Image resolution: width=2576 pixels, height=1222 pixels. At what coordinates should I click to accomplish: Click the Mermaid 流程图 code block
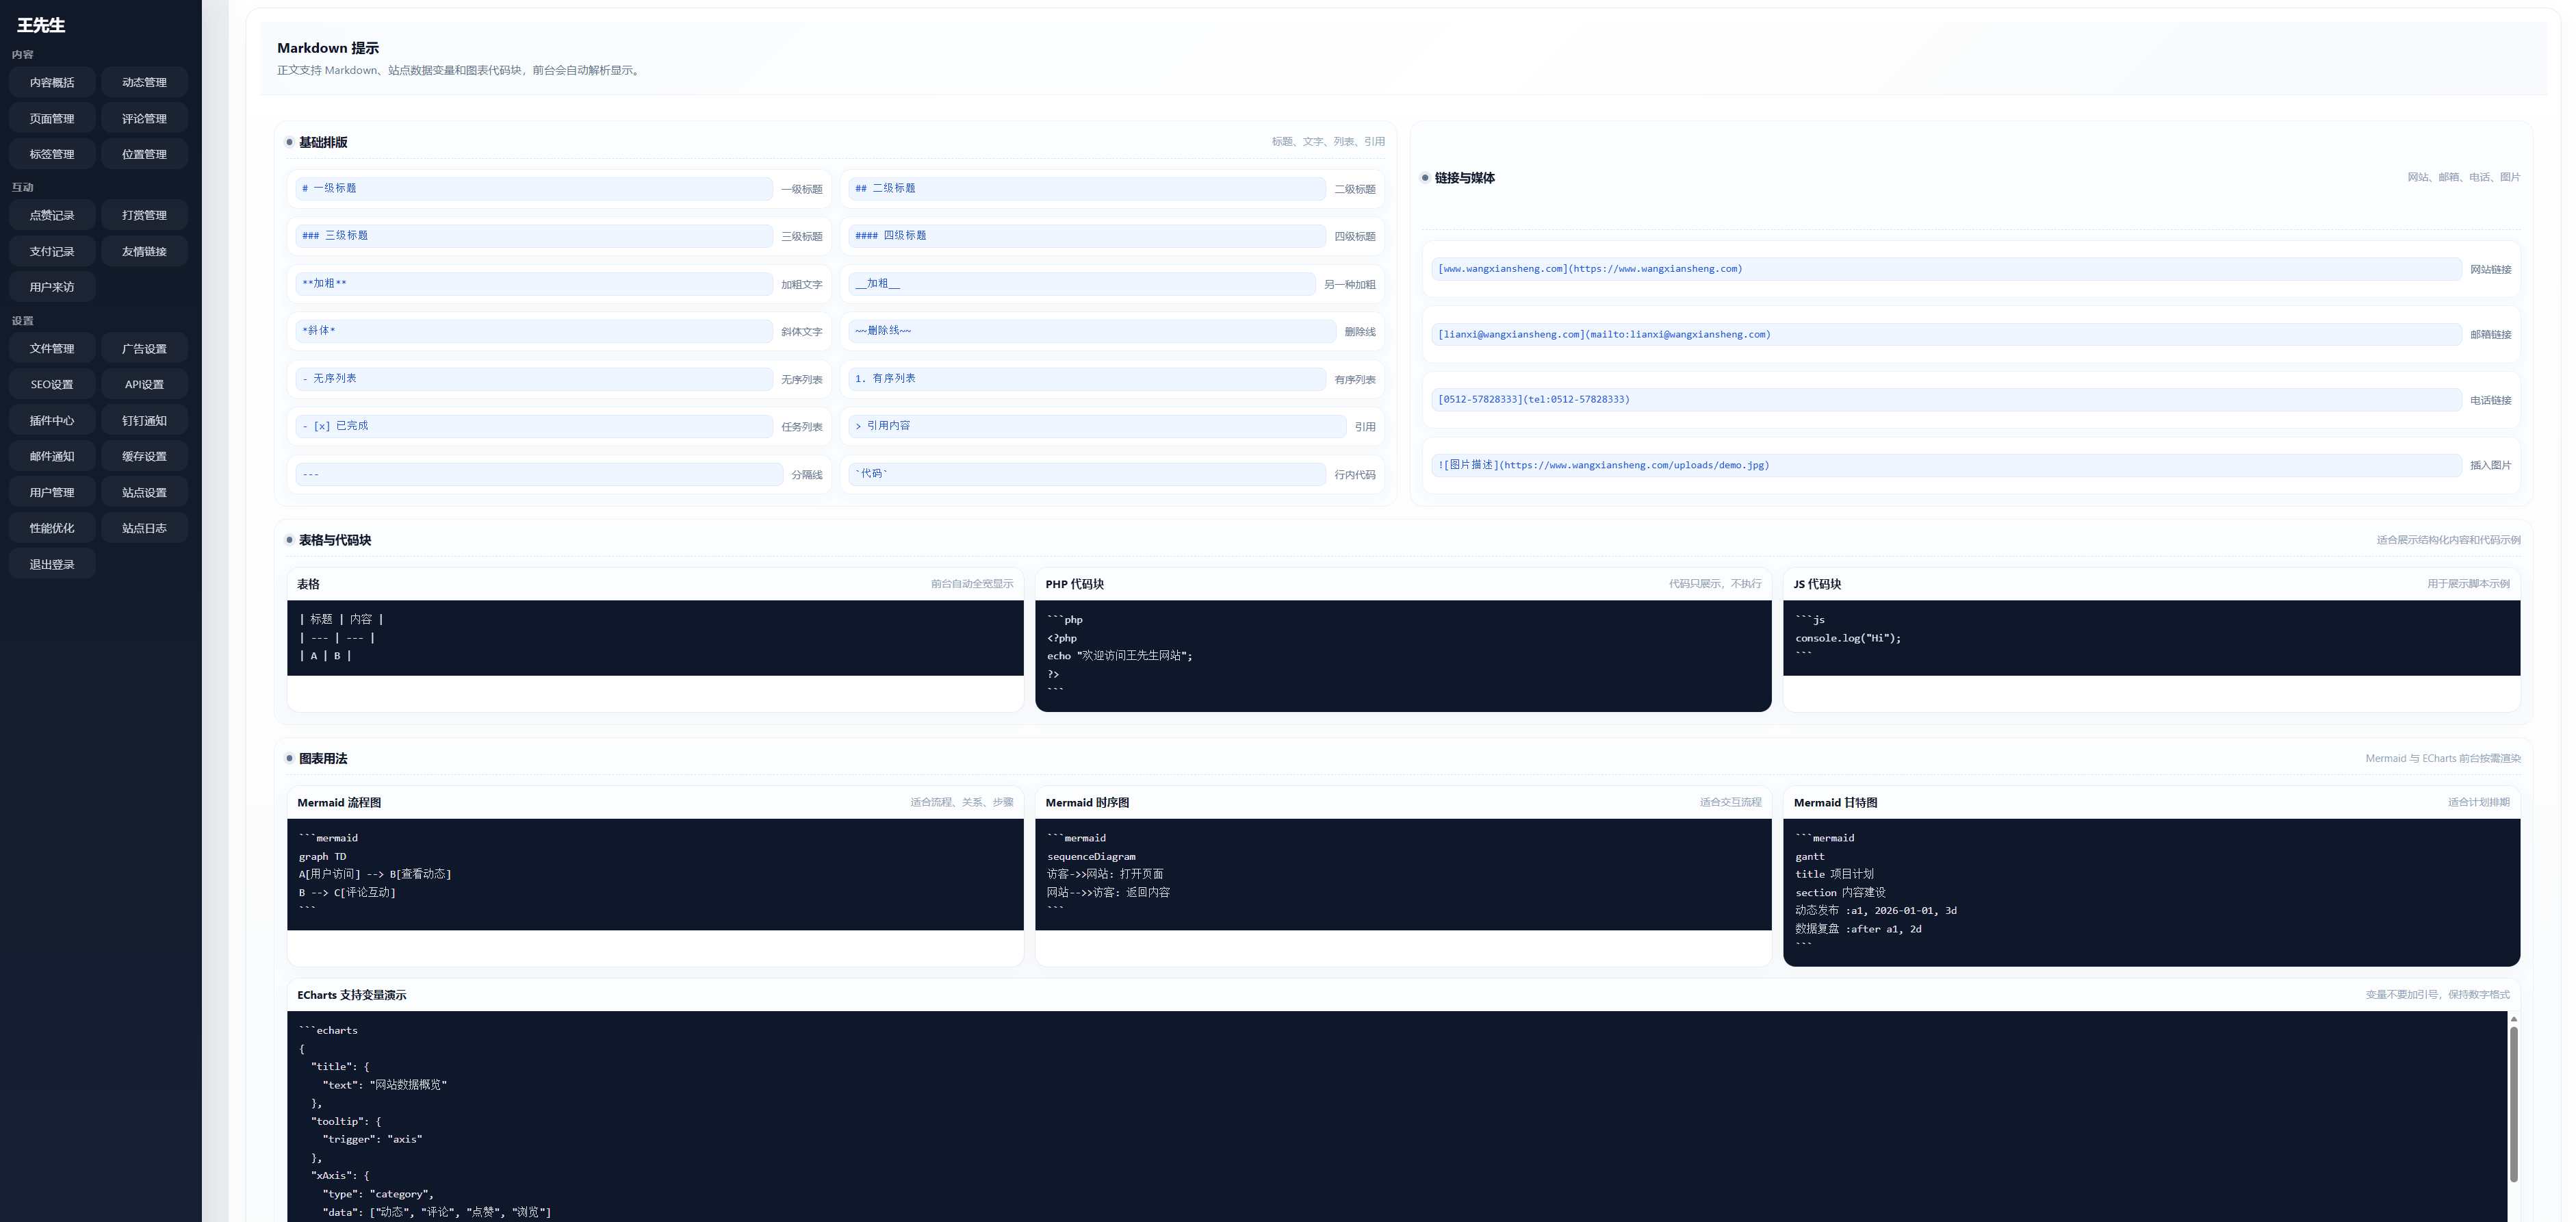click(655, 874)
